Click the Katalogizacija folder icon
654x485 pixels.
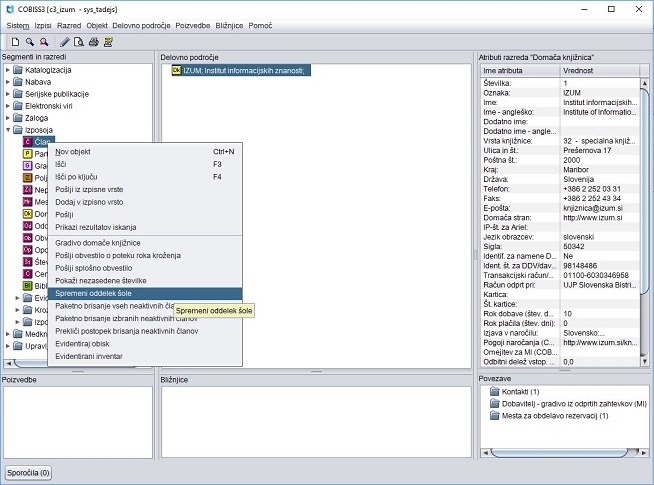tap(18, 70)
